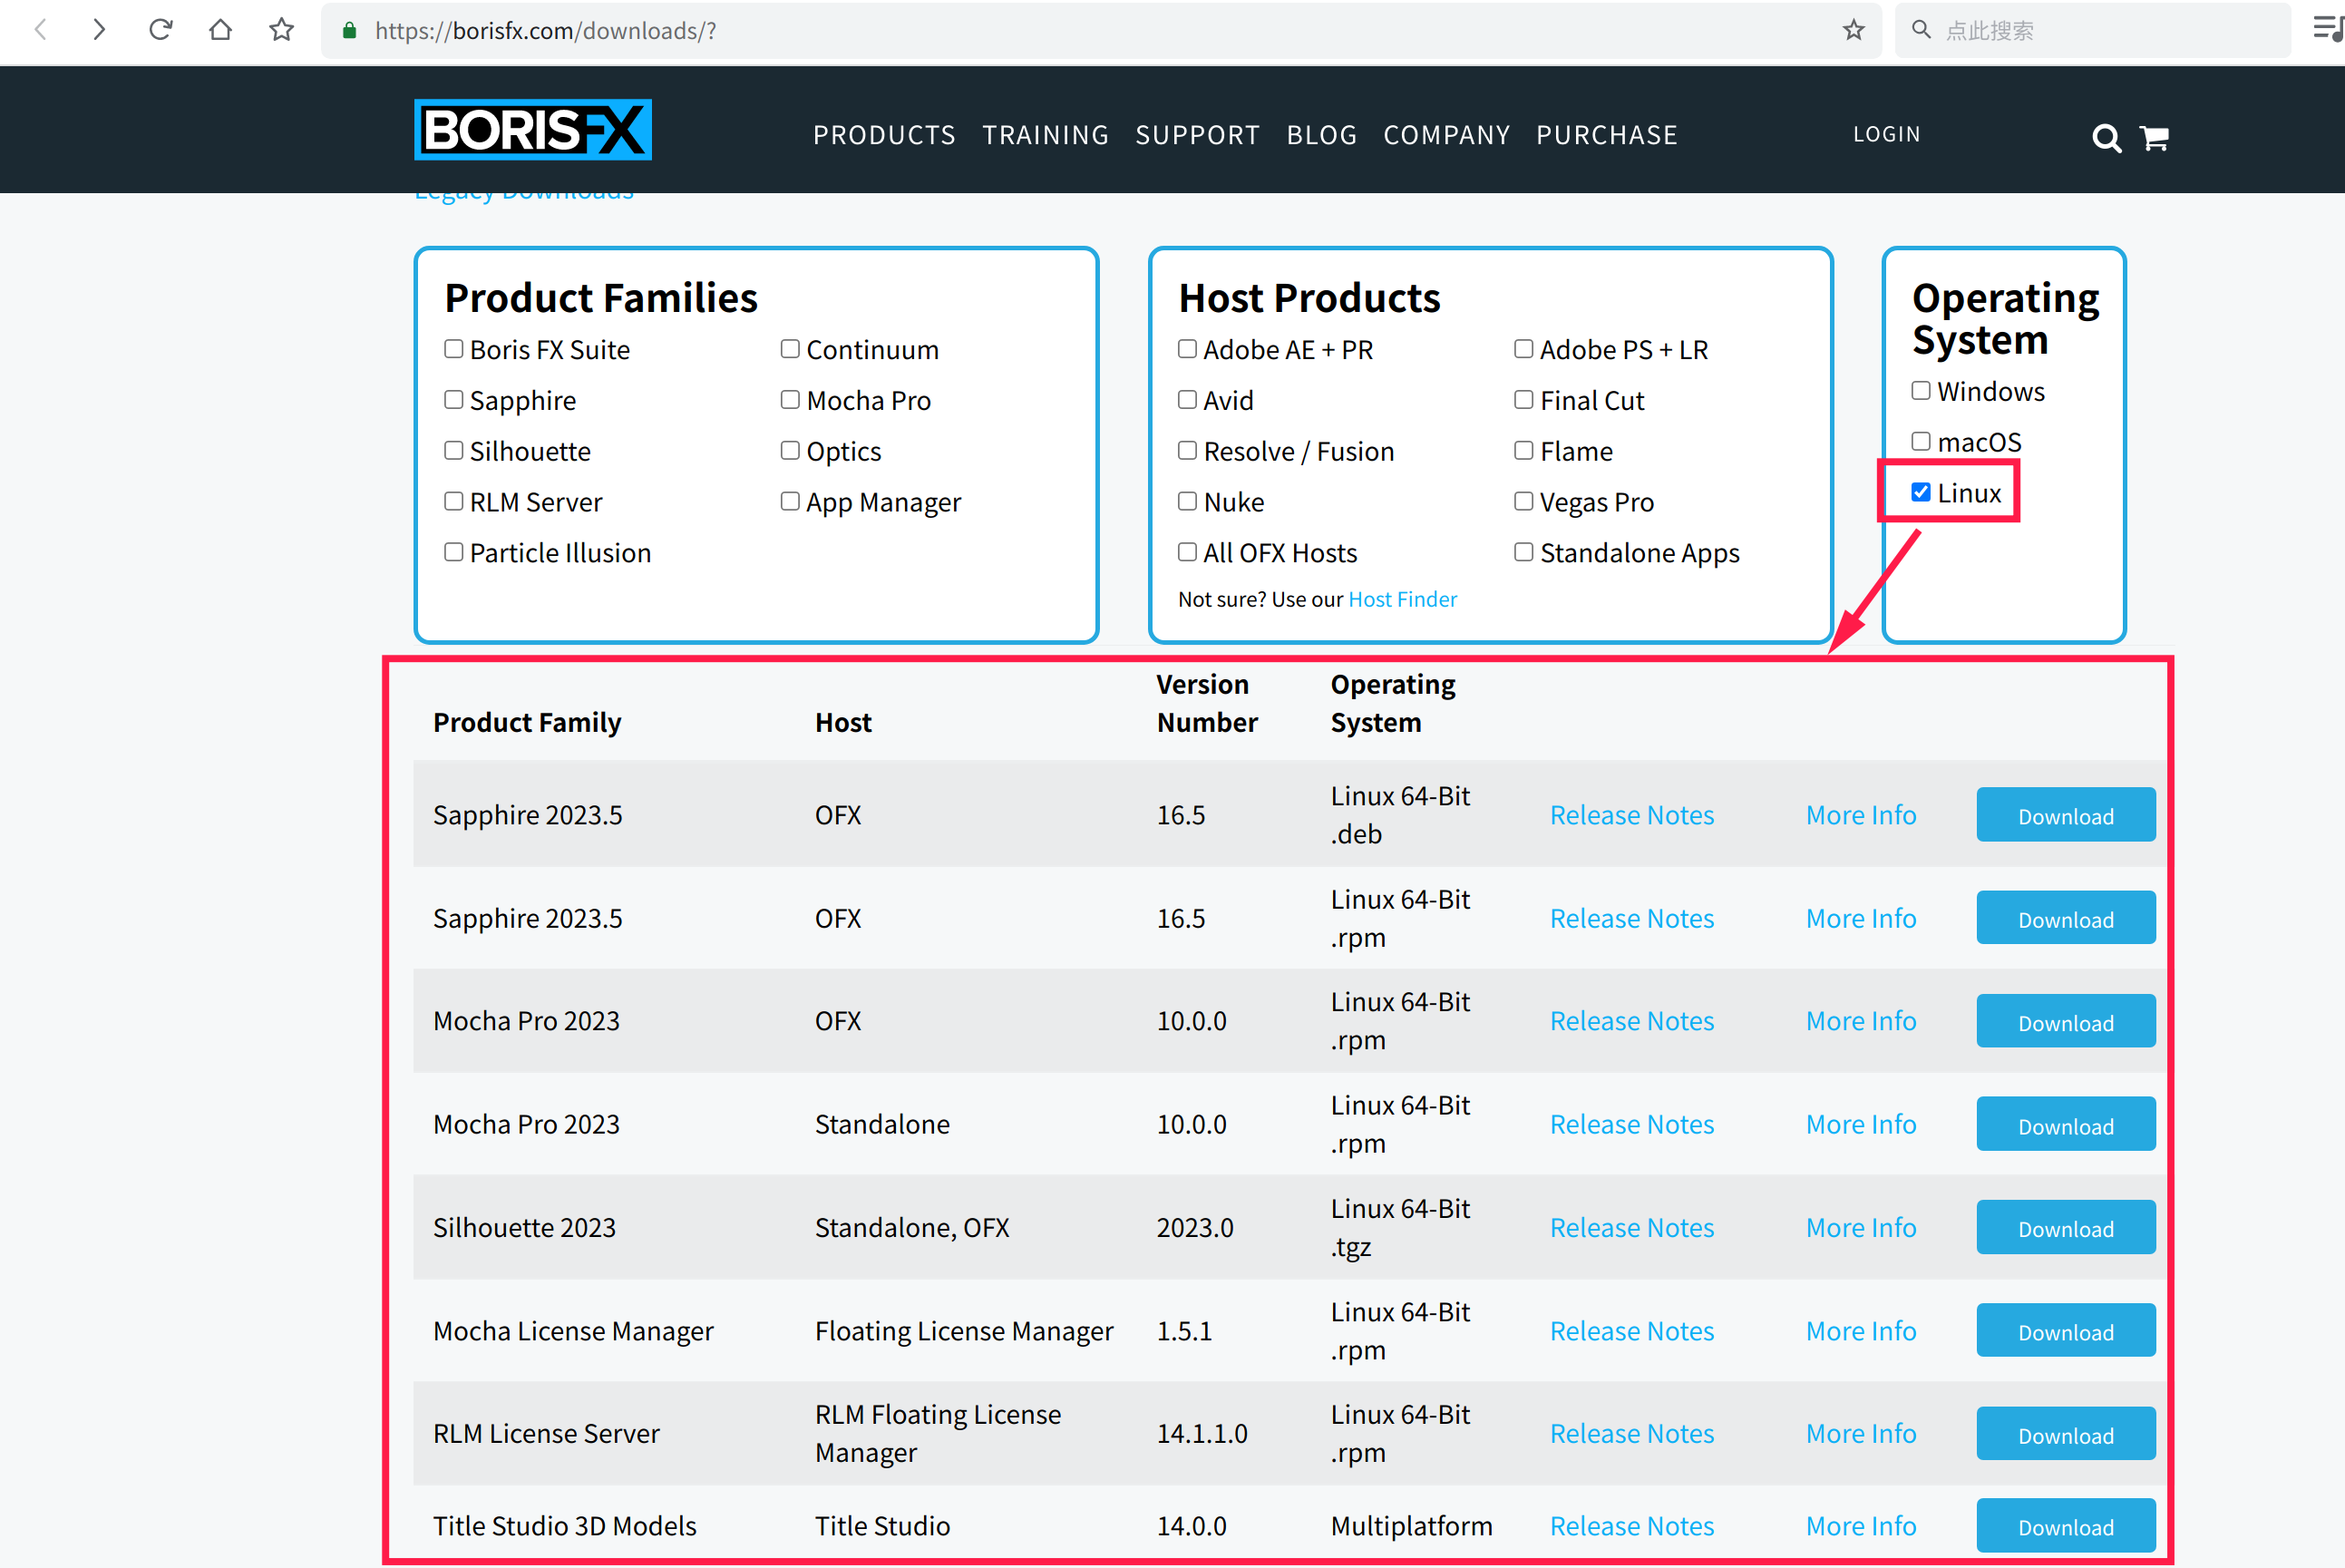Click the browser forward arrow icon

pos(98,30)
